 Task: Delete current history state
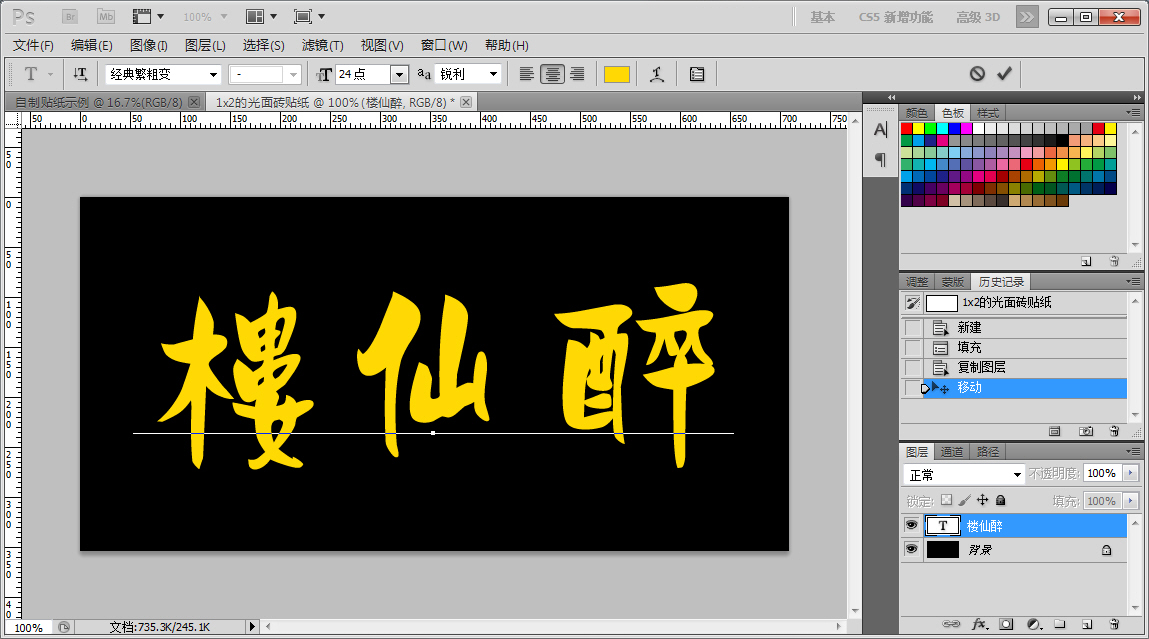click(x=1114, y=431)
